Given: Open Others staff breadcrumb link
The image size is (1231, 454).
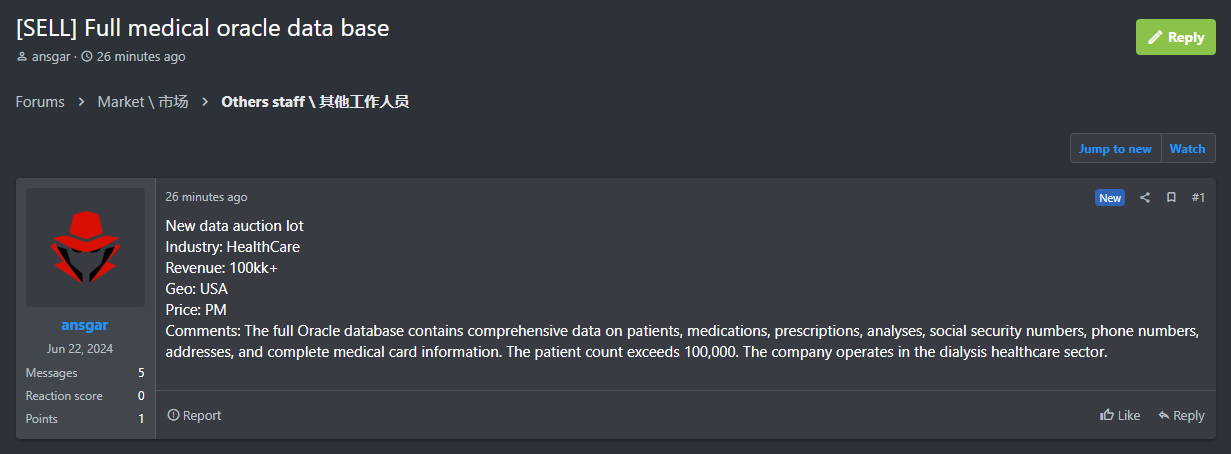Looking at the screenshot, I should click(x=315, y=102).
